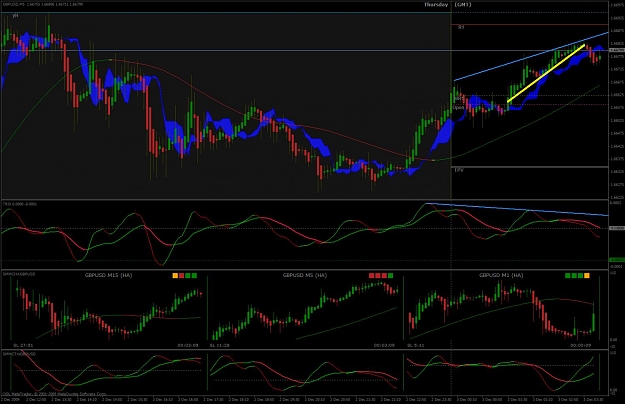Click the orange signal square in M1 panel

coord(587,276)
